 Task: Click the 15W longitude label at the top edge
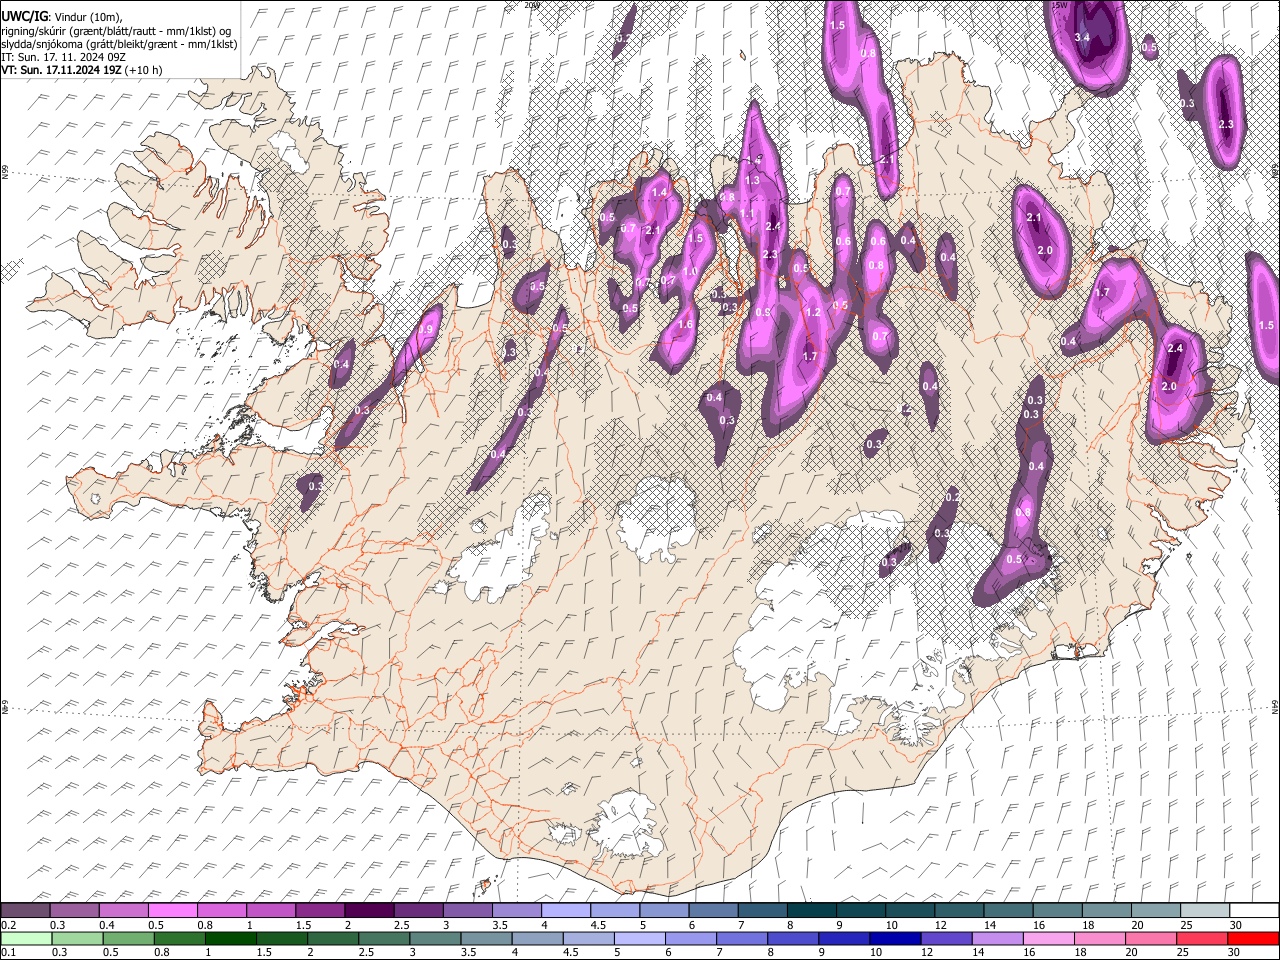pos(1061,5)
